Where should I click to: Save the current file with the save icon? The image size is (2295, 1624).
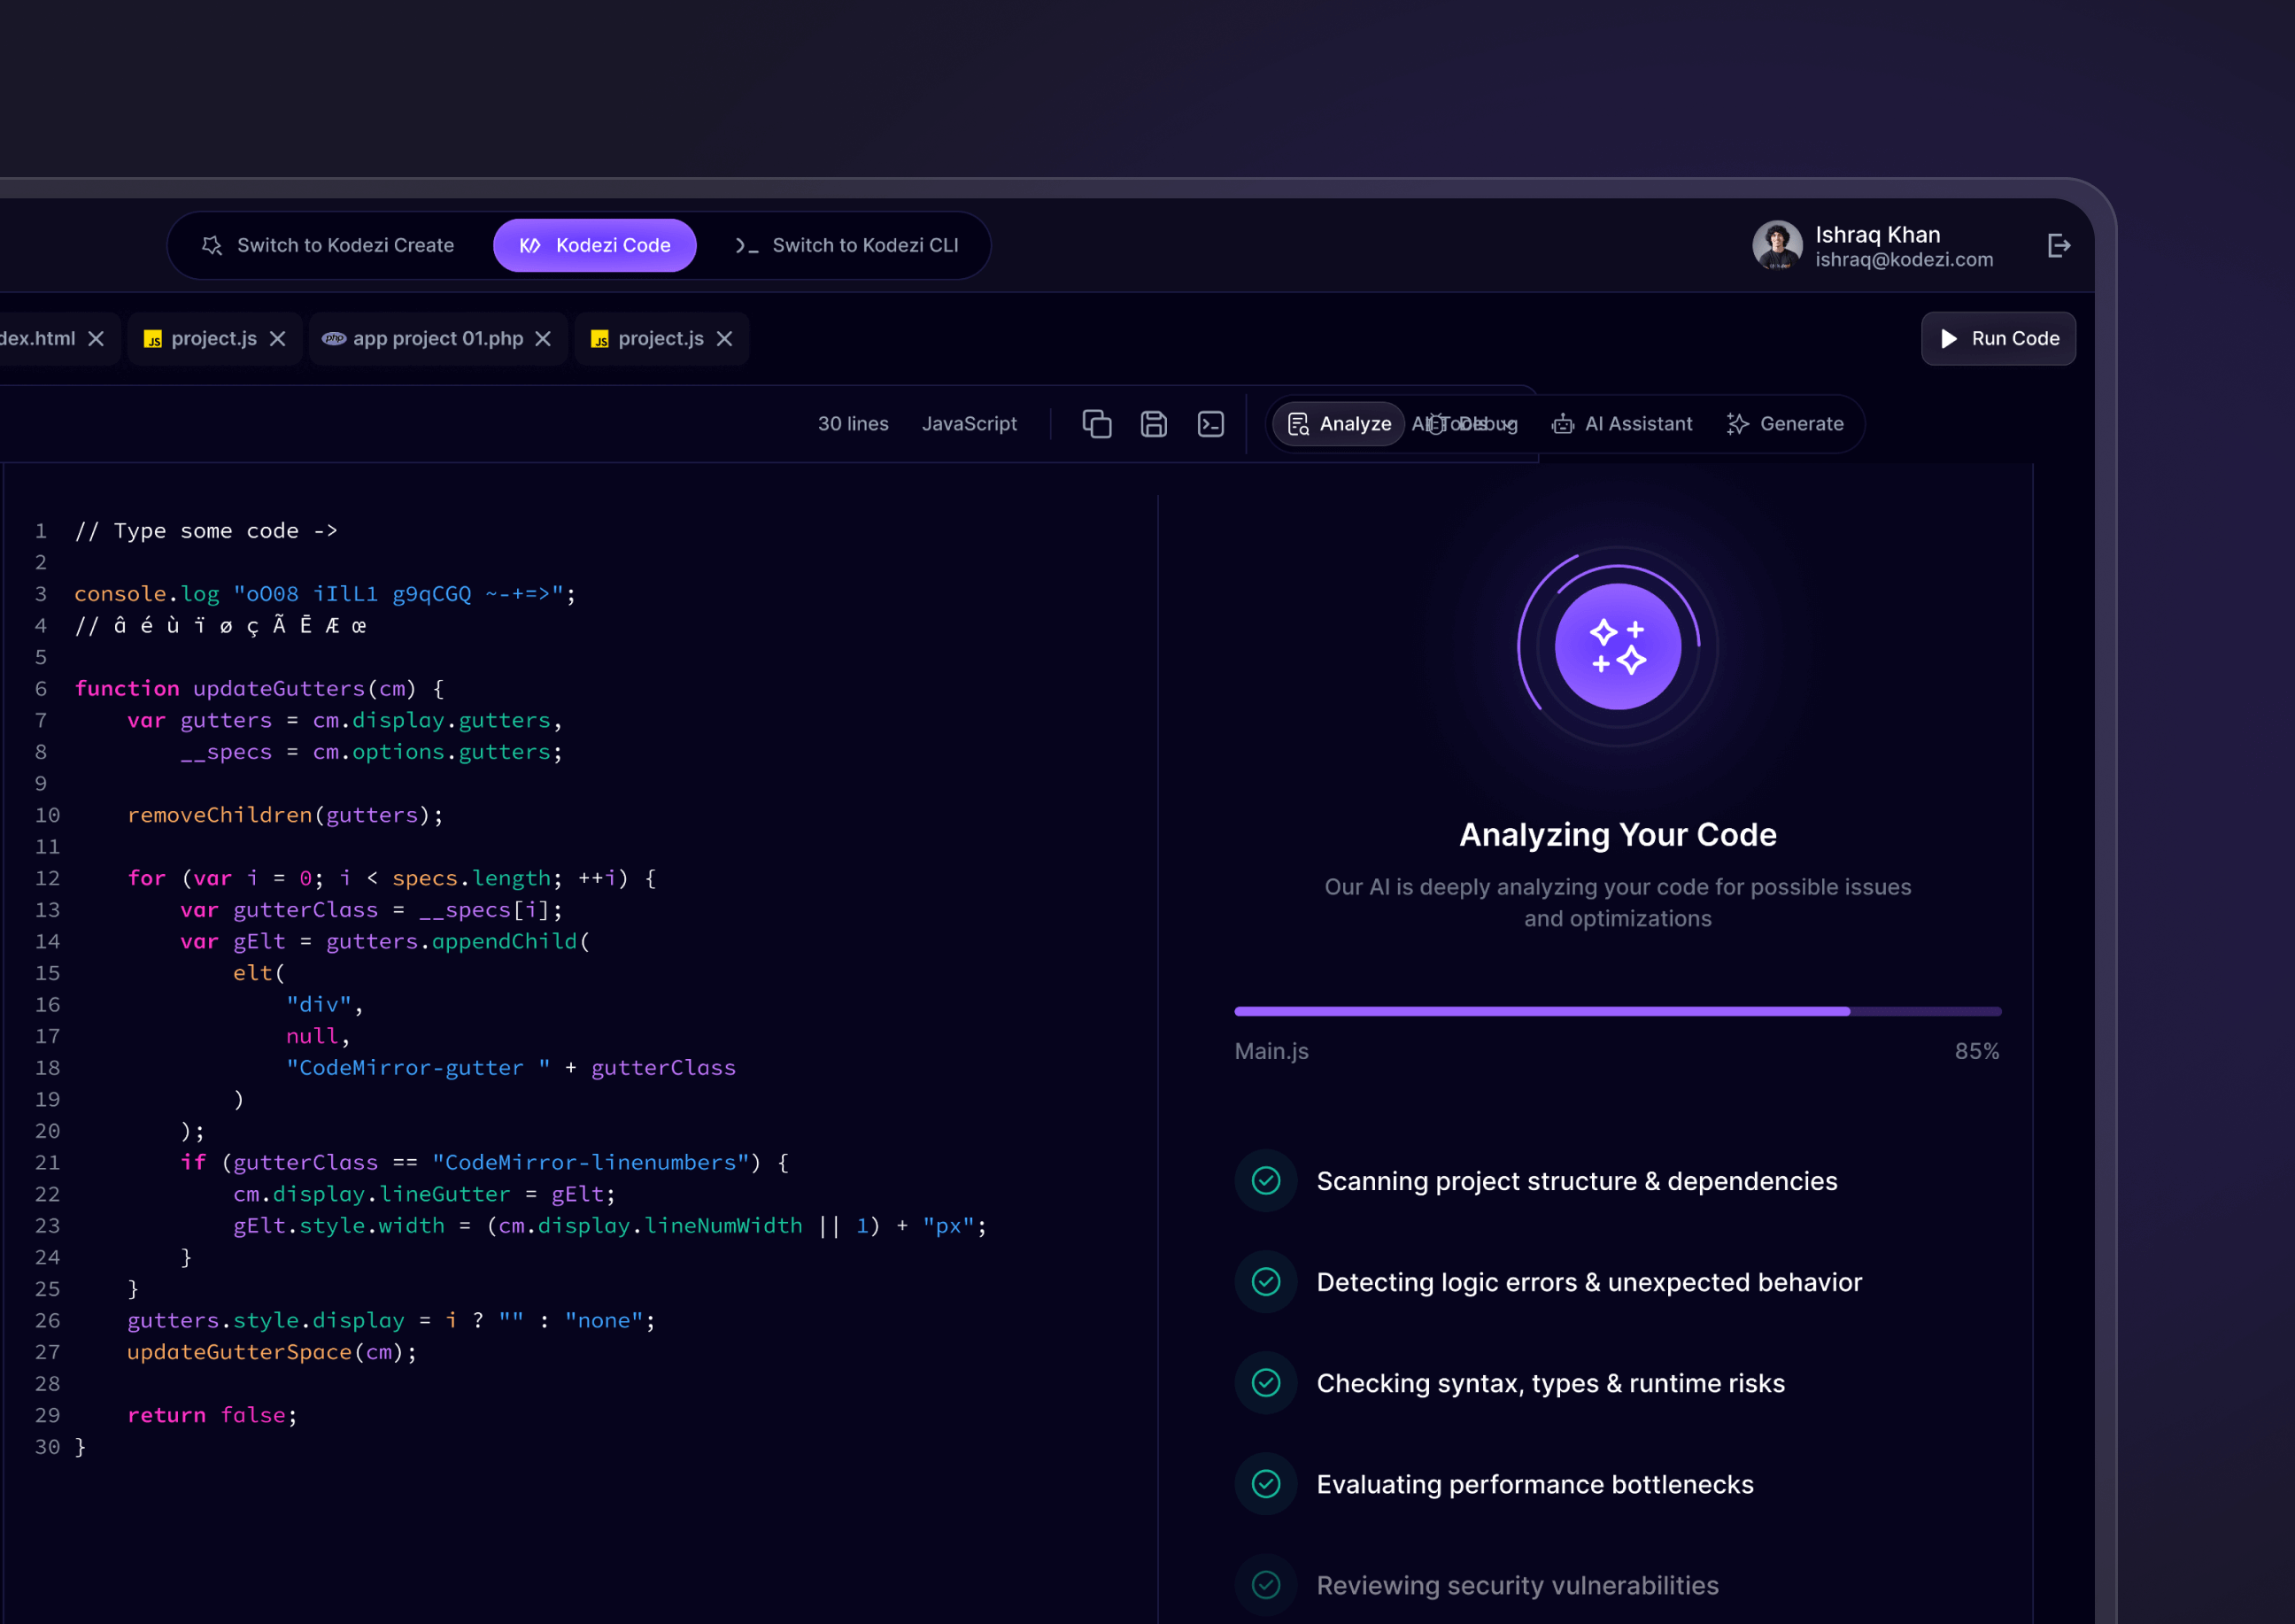[1153, 424]
